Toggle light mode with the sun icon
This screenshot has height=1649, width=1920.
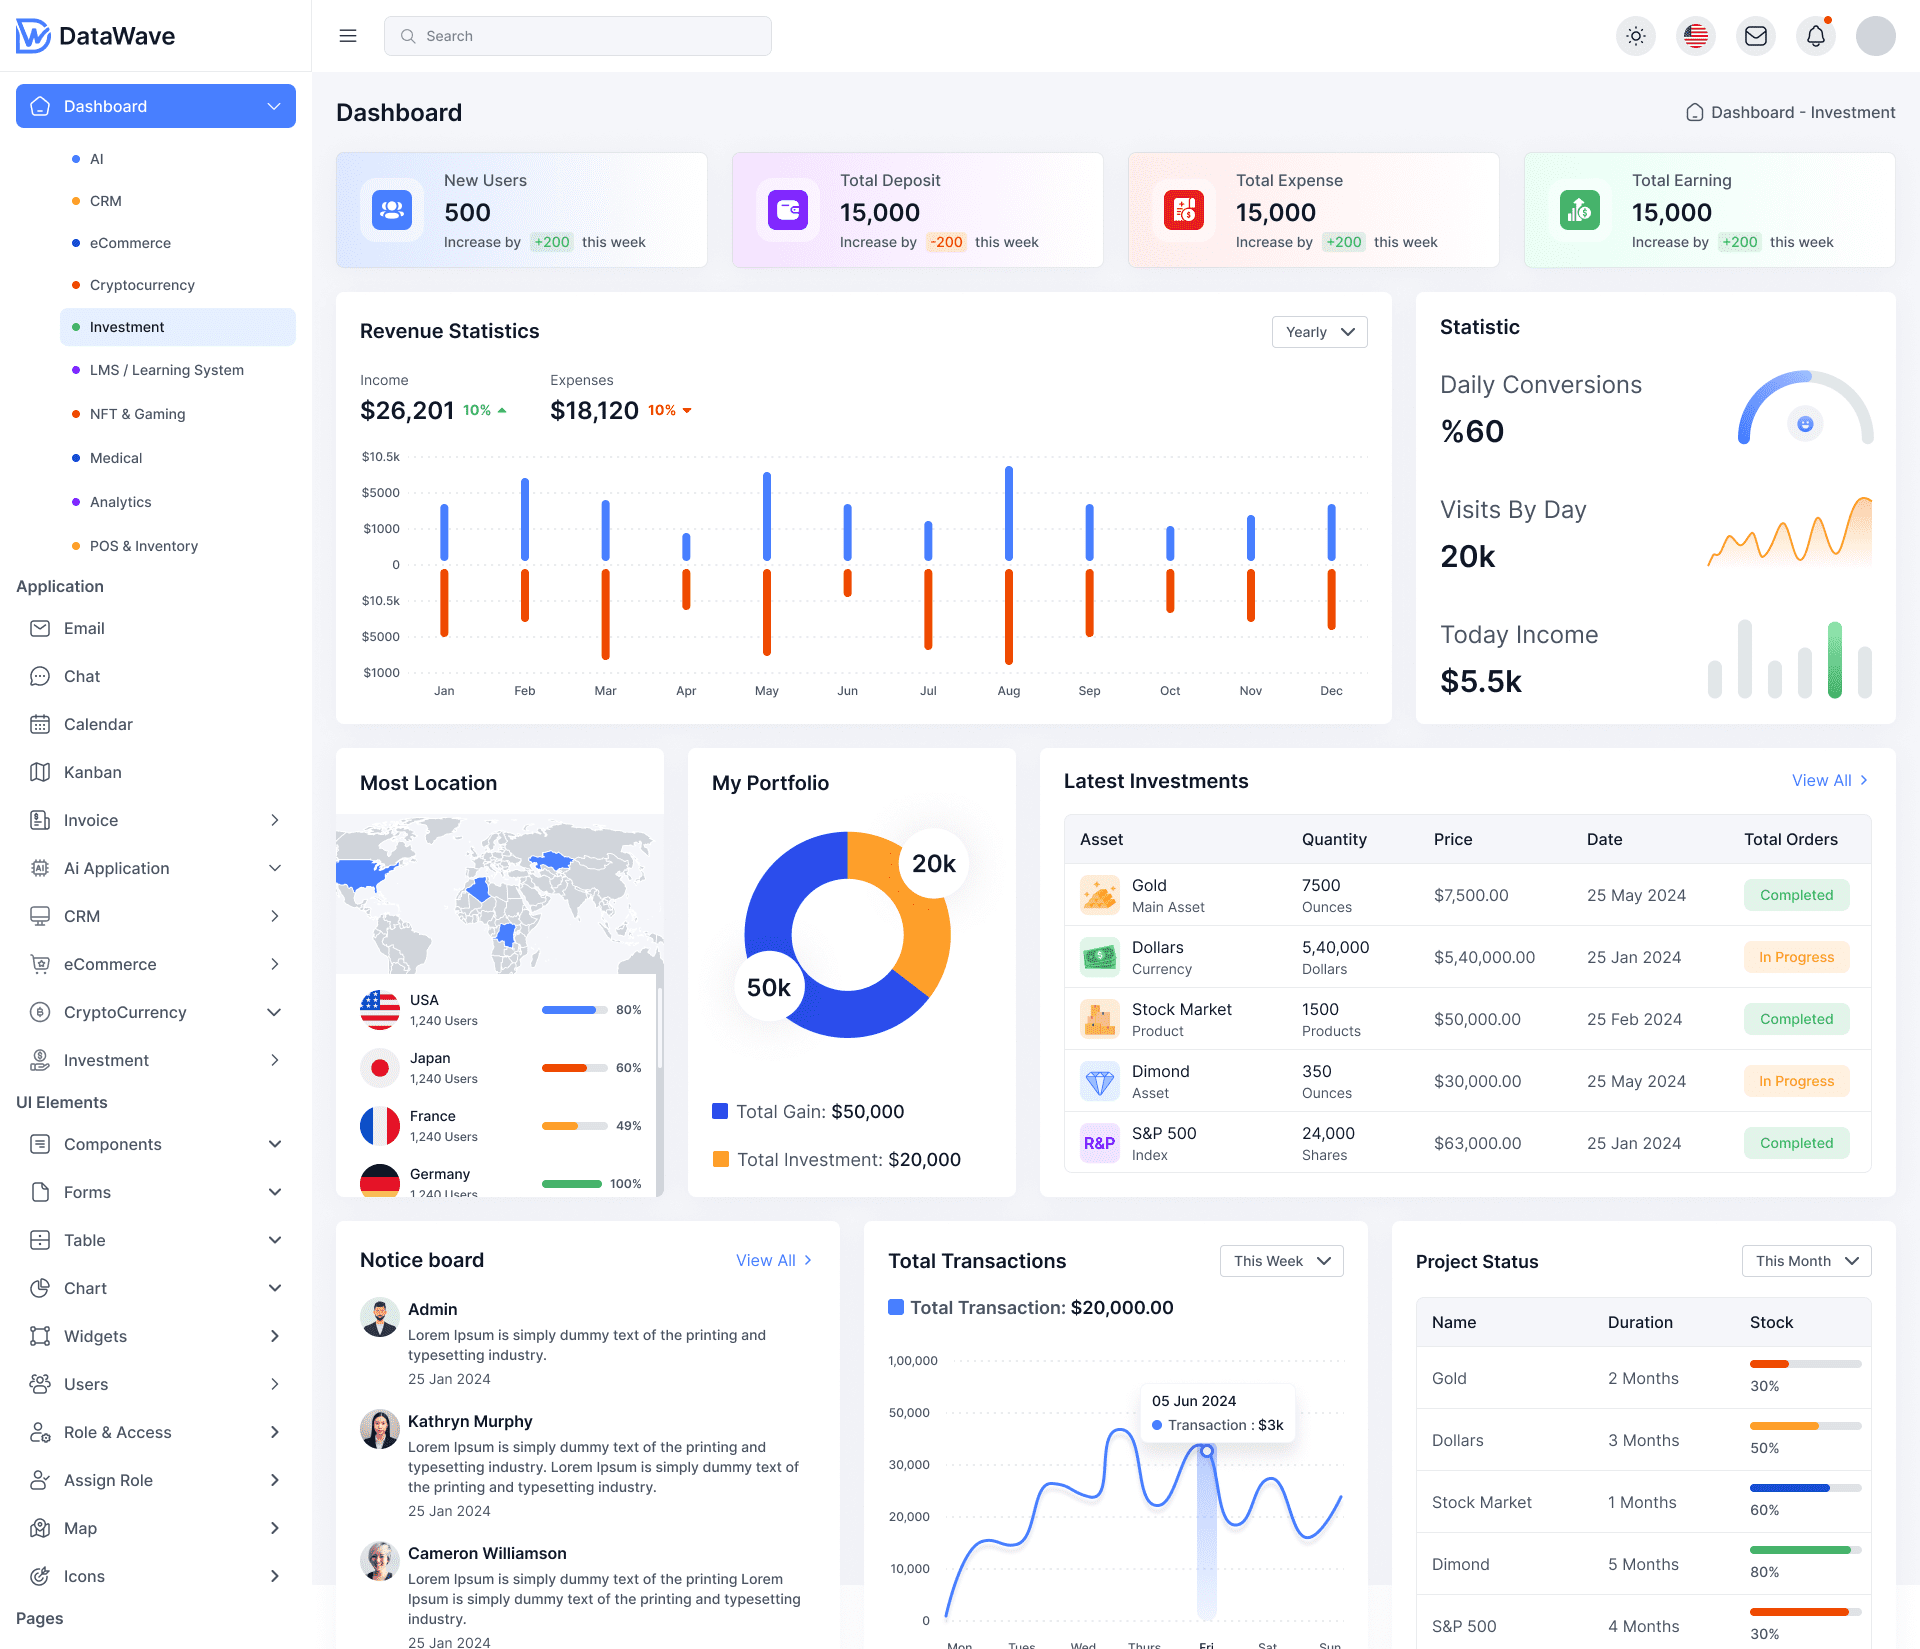tap(1636, 35)
